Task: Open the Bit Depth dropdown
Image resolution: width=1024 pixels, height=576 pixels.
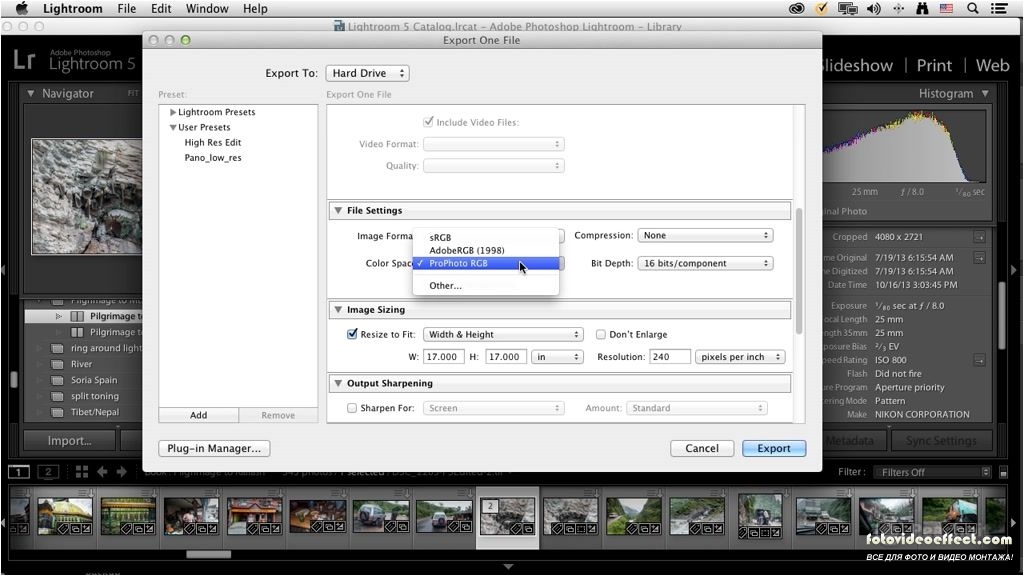Action: pyautogui.click(x=705, y=263)
